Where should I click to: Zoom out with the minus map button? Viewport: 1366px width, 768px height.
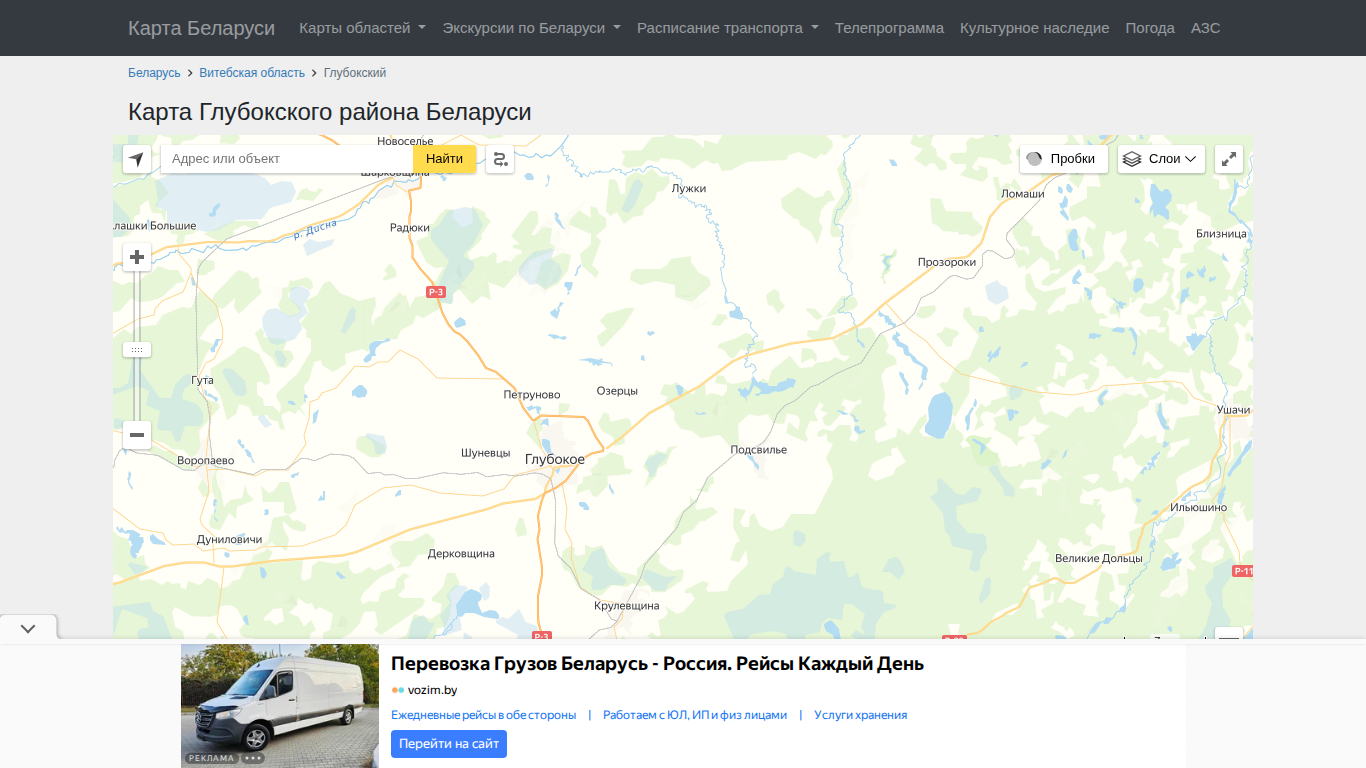(x=137, y=435)
